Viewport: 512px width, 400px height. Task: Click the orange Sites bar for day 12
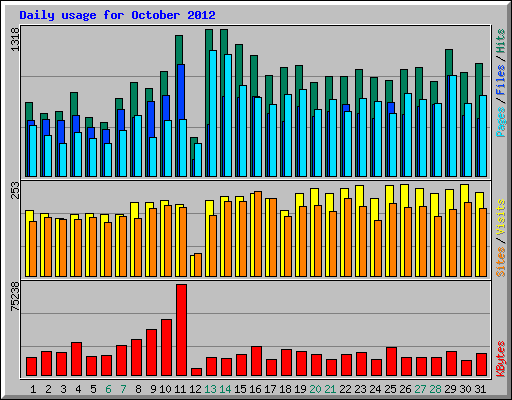198,265
